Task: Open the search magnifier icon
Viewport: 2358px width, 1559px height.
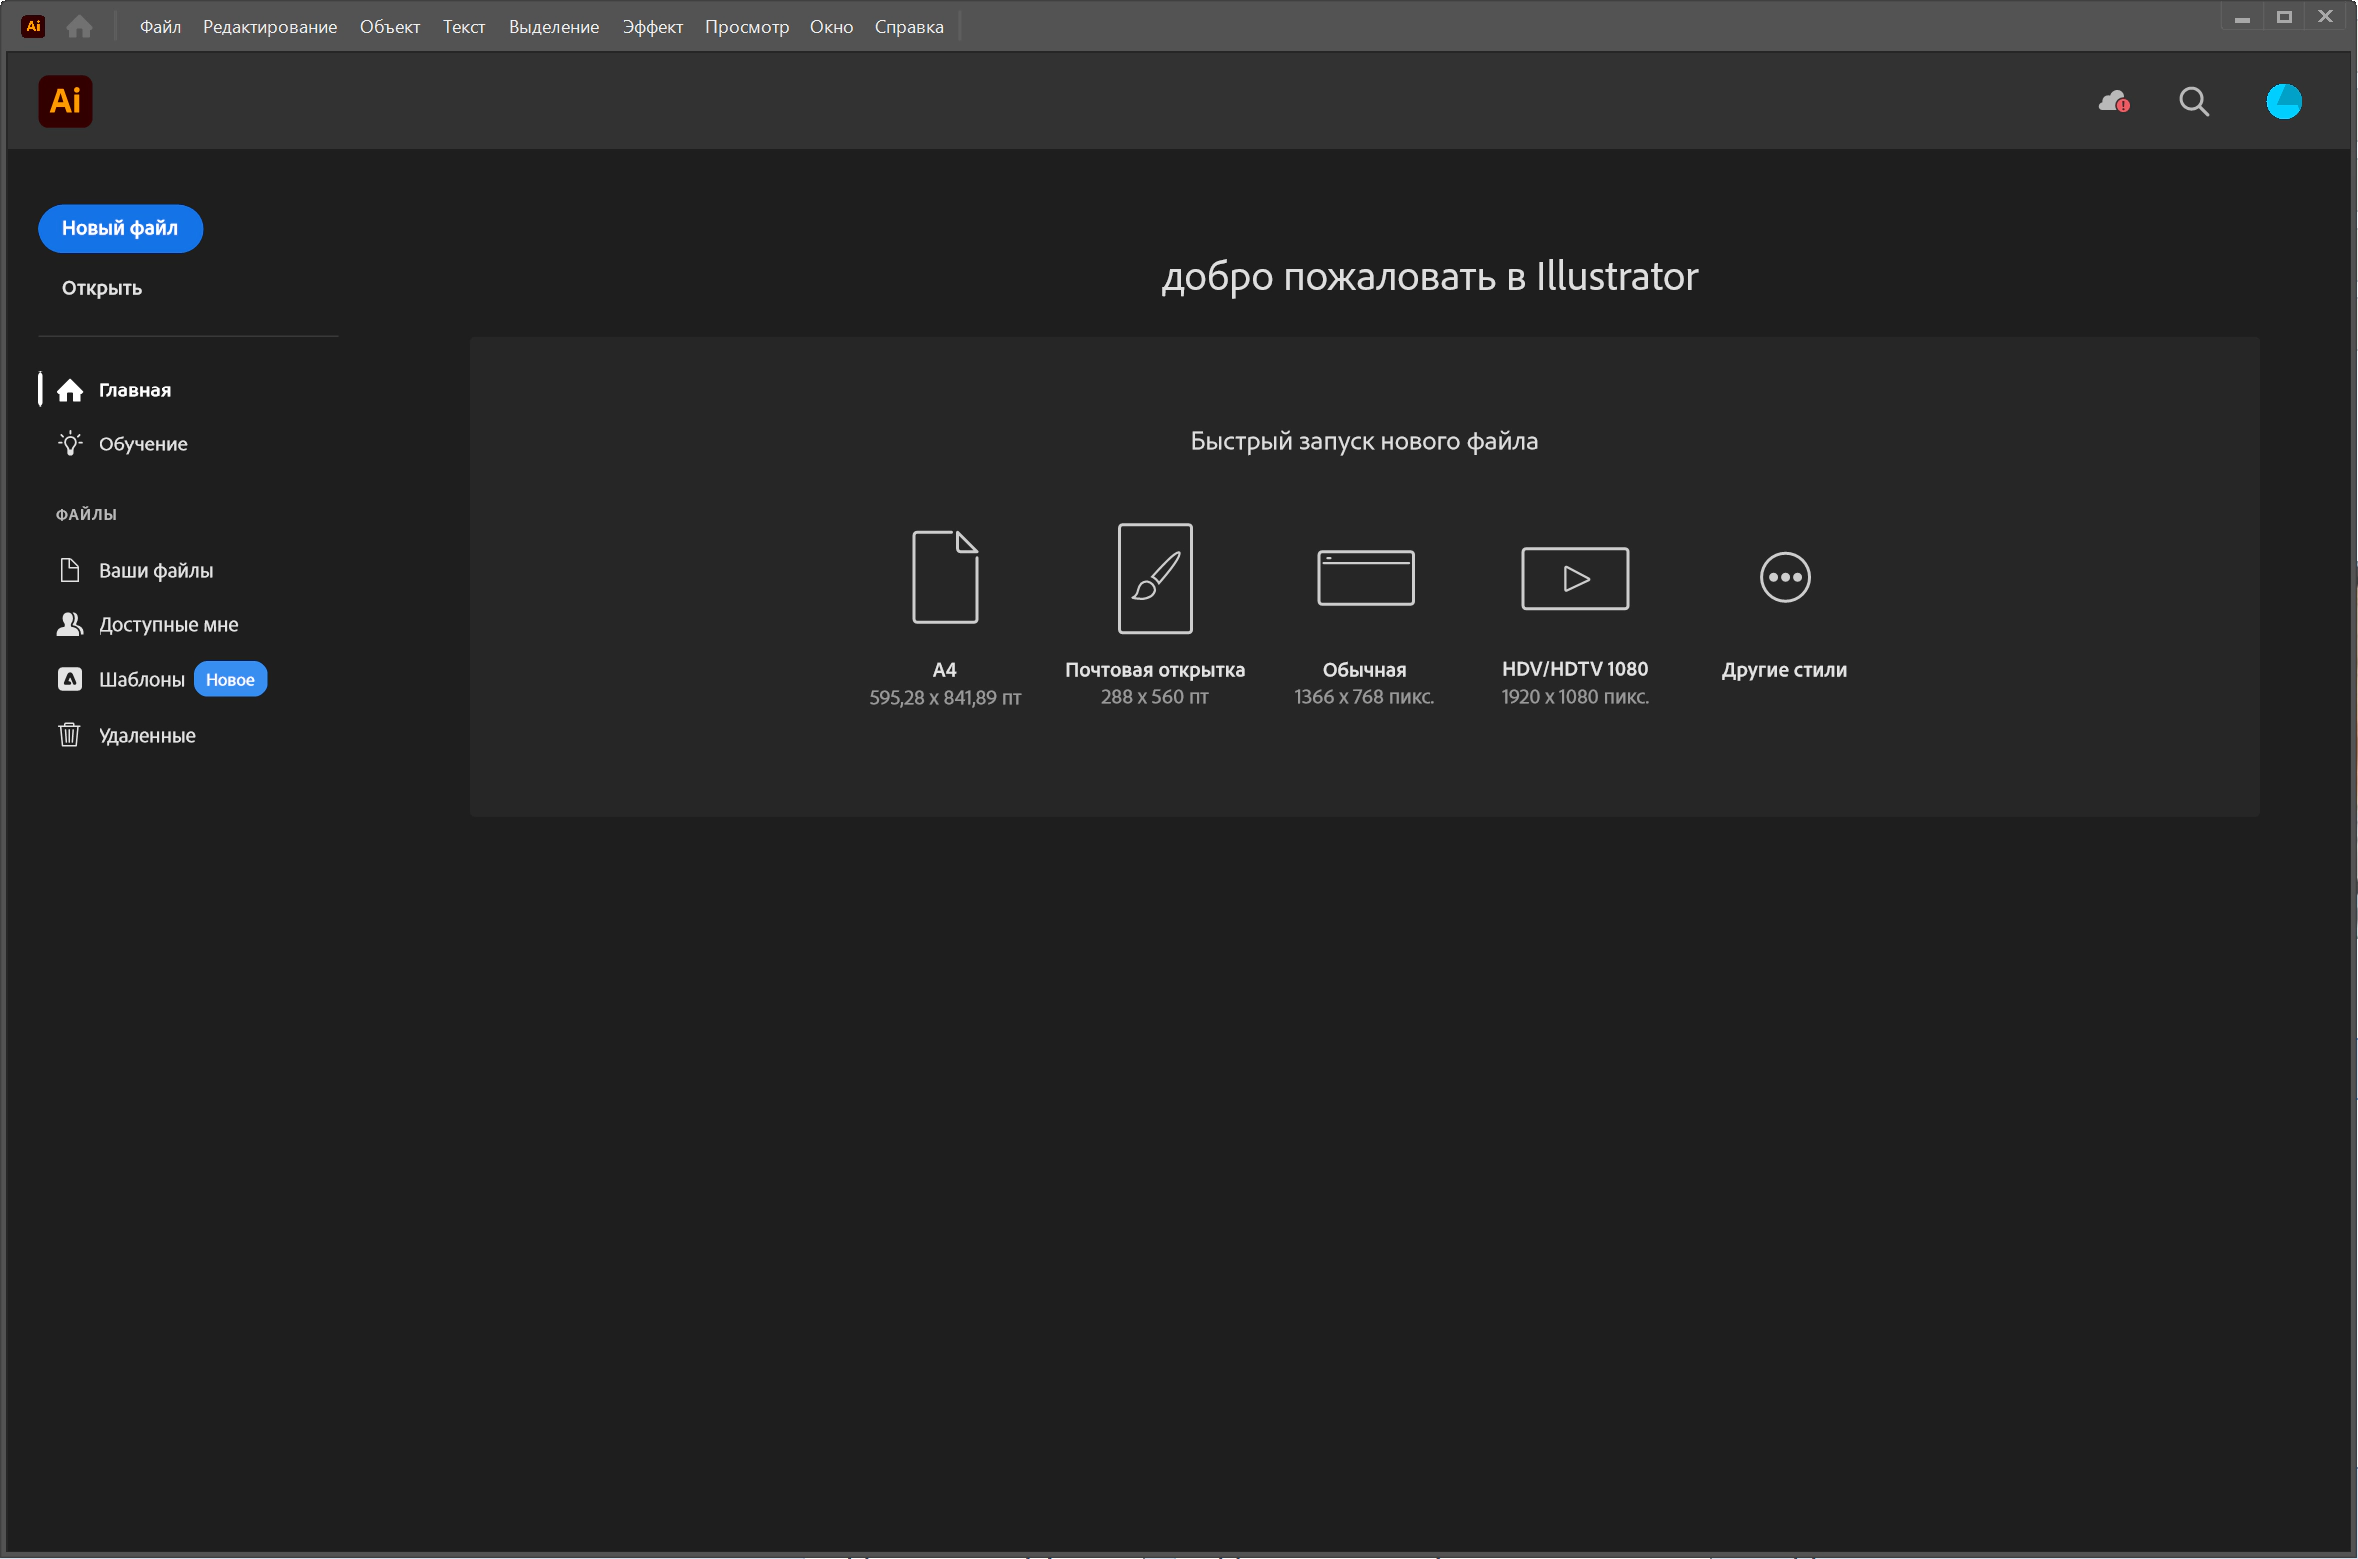Action: pyautogui.click(x=2193, y=101)
